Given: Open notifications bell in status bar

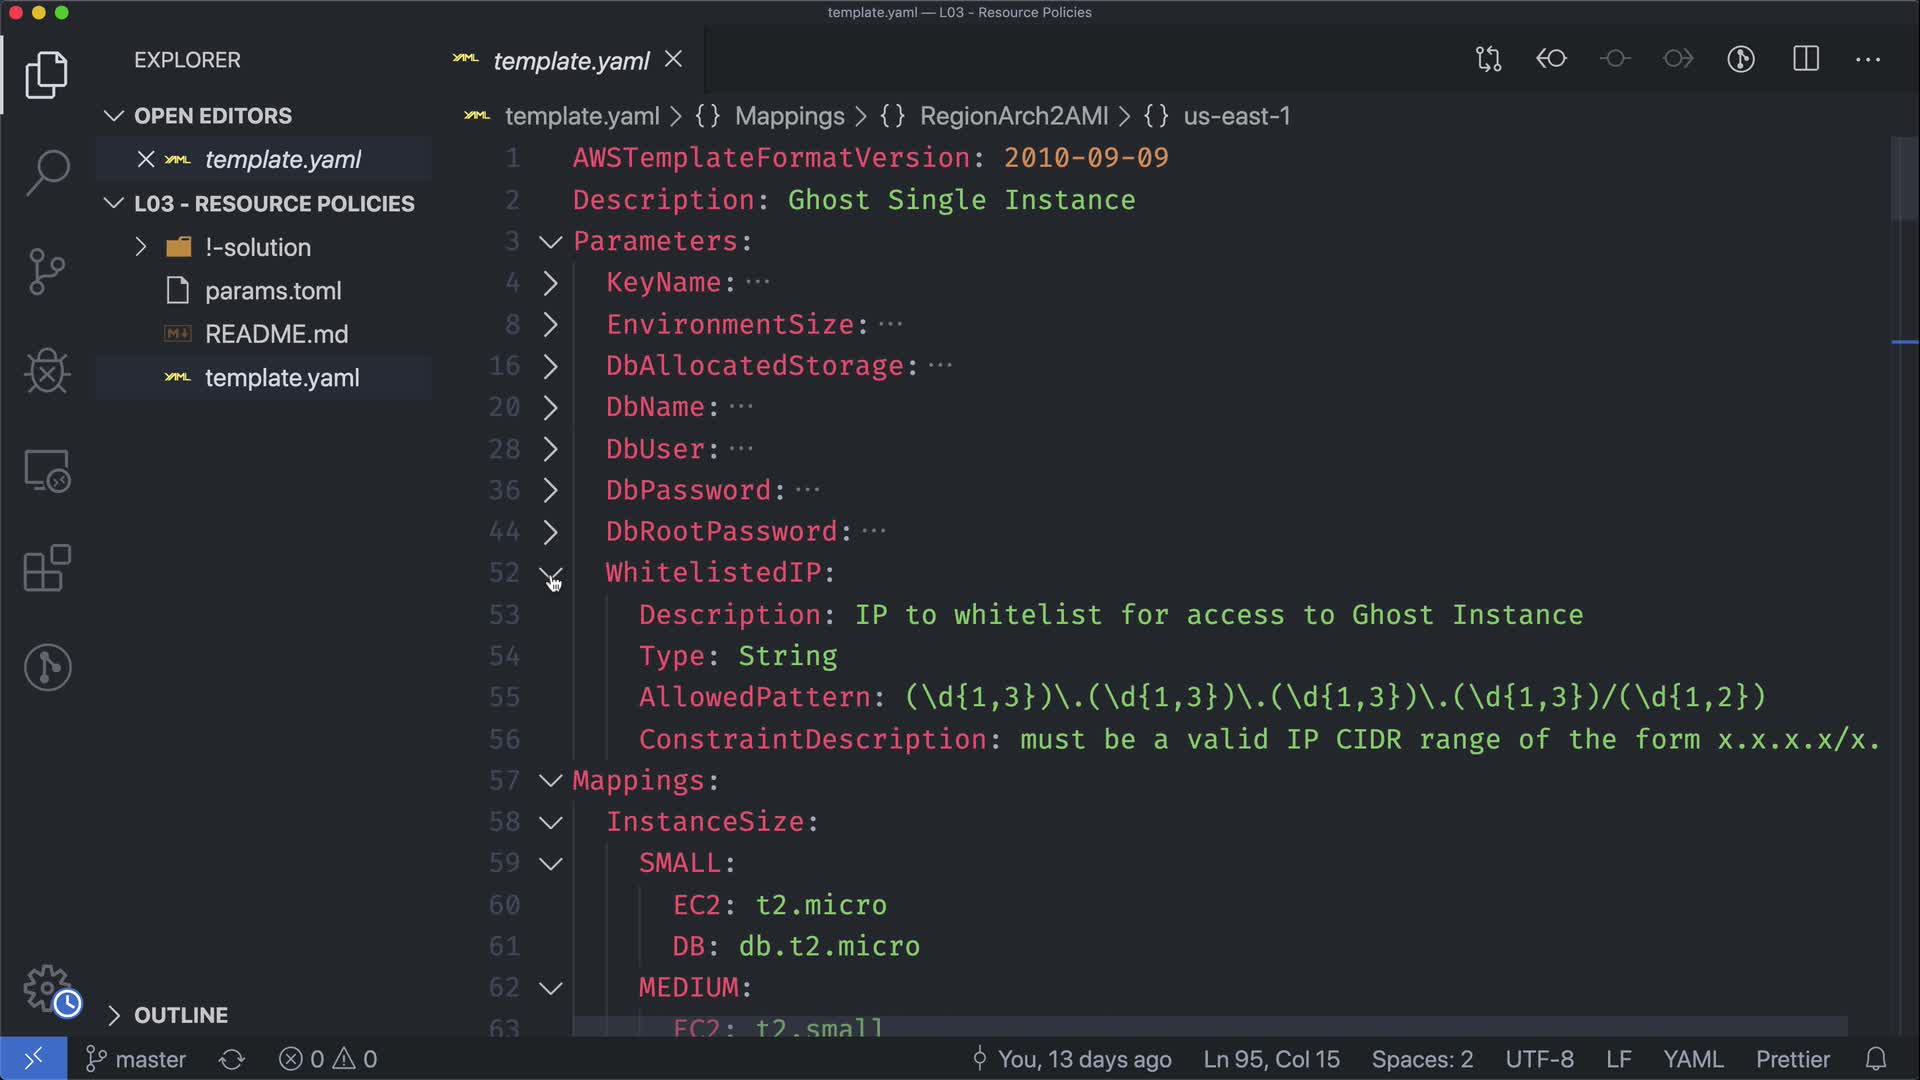Looking at the screenshot, I should coord(1876,1059).
